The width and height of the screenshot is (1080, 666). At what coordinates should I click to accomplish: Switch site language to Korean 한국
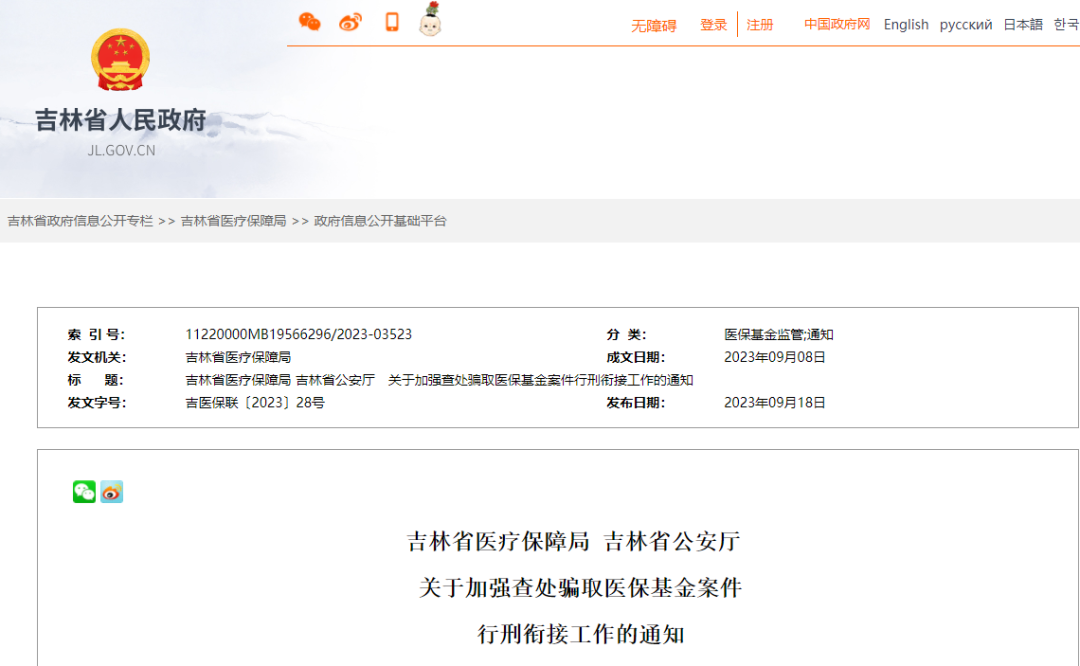(x=1066, y=25)
